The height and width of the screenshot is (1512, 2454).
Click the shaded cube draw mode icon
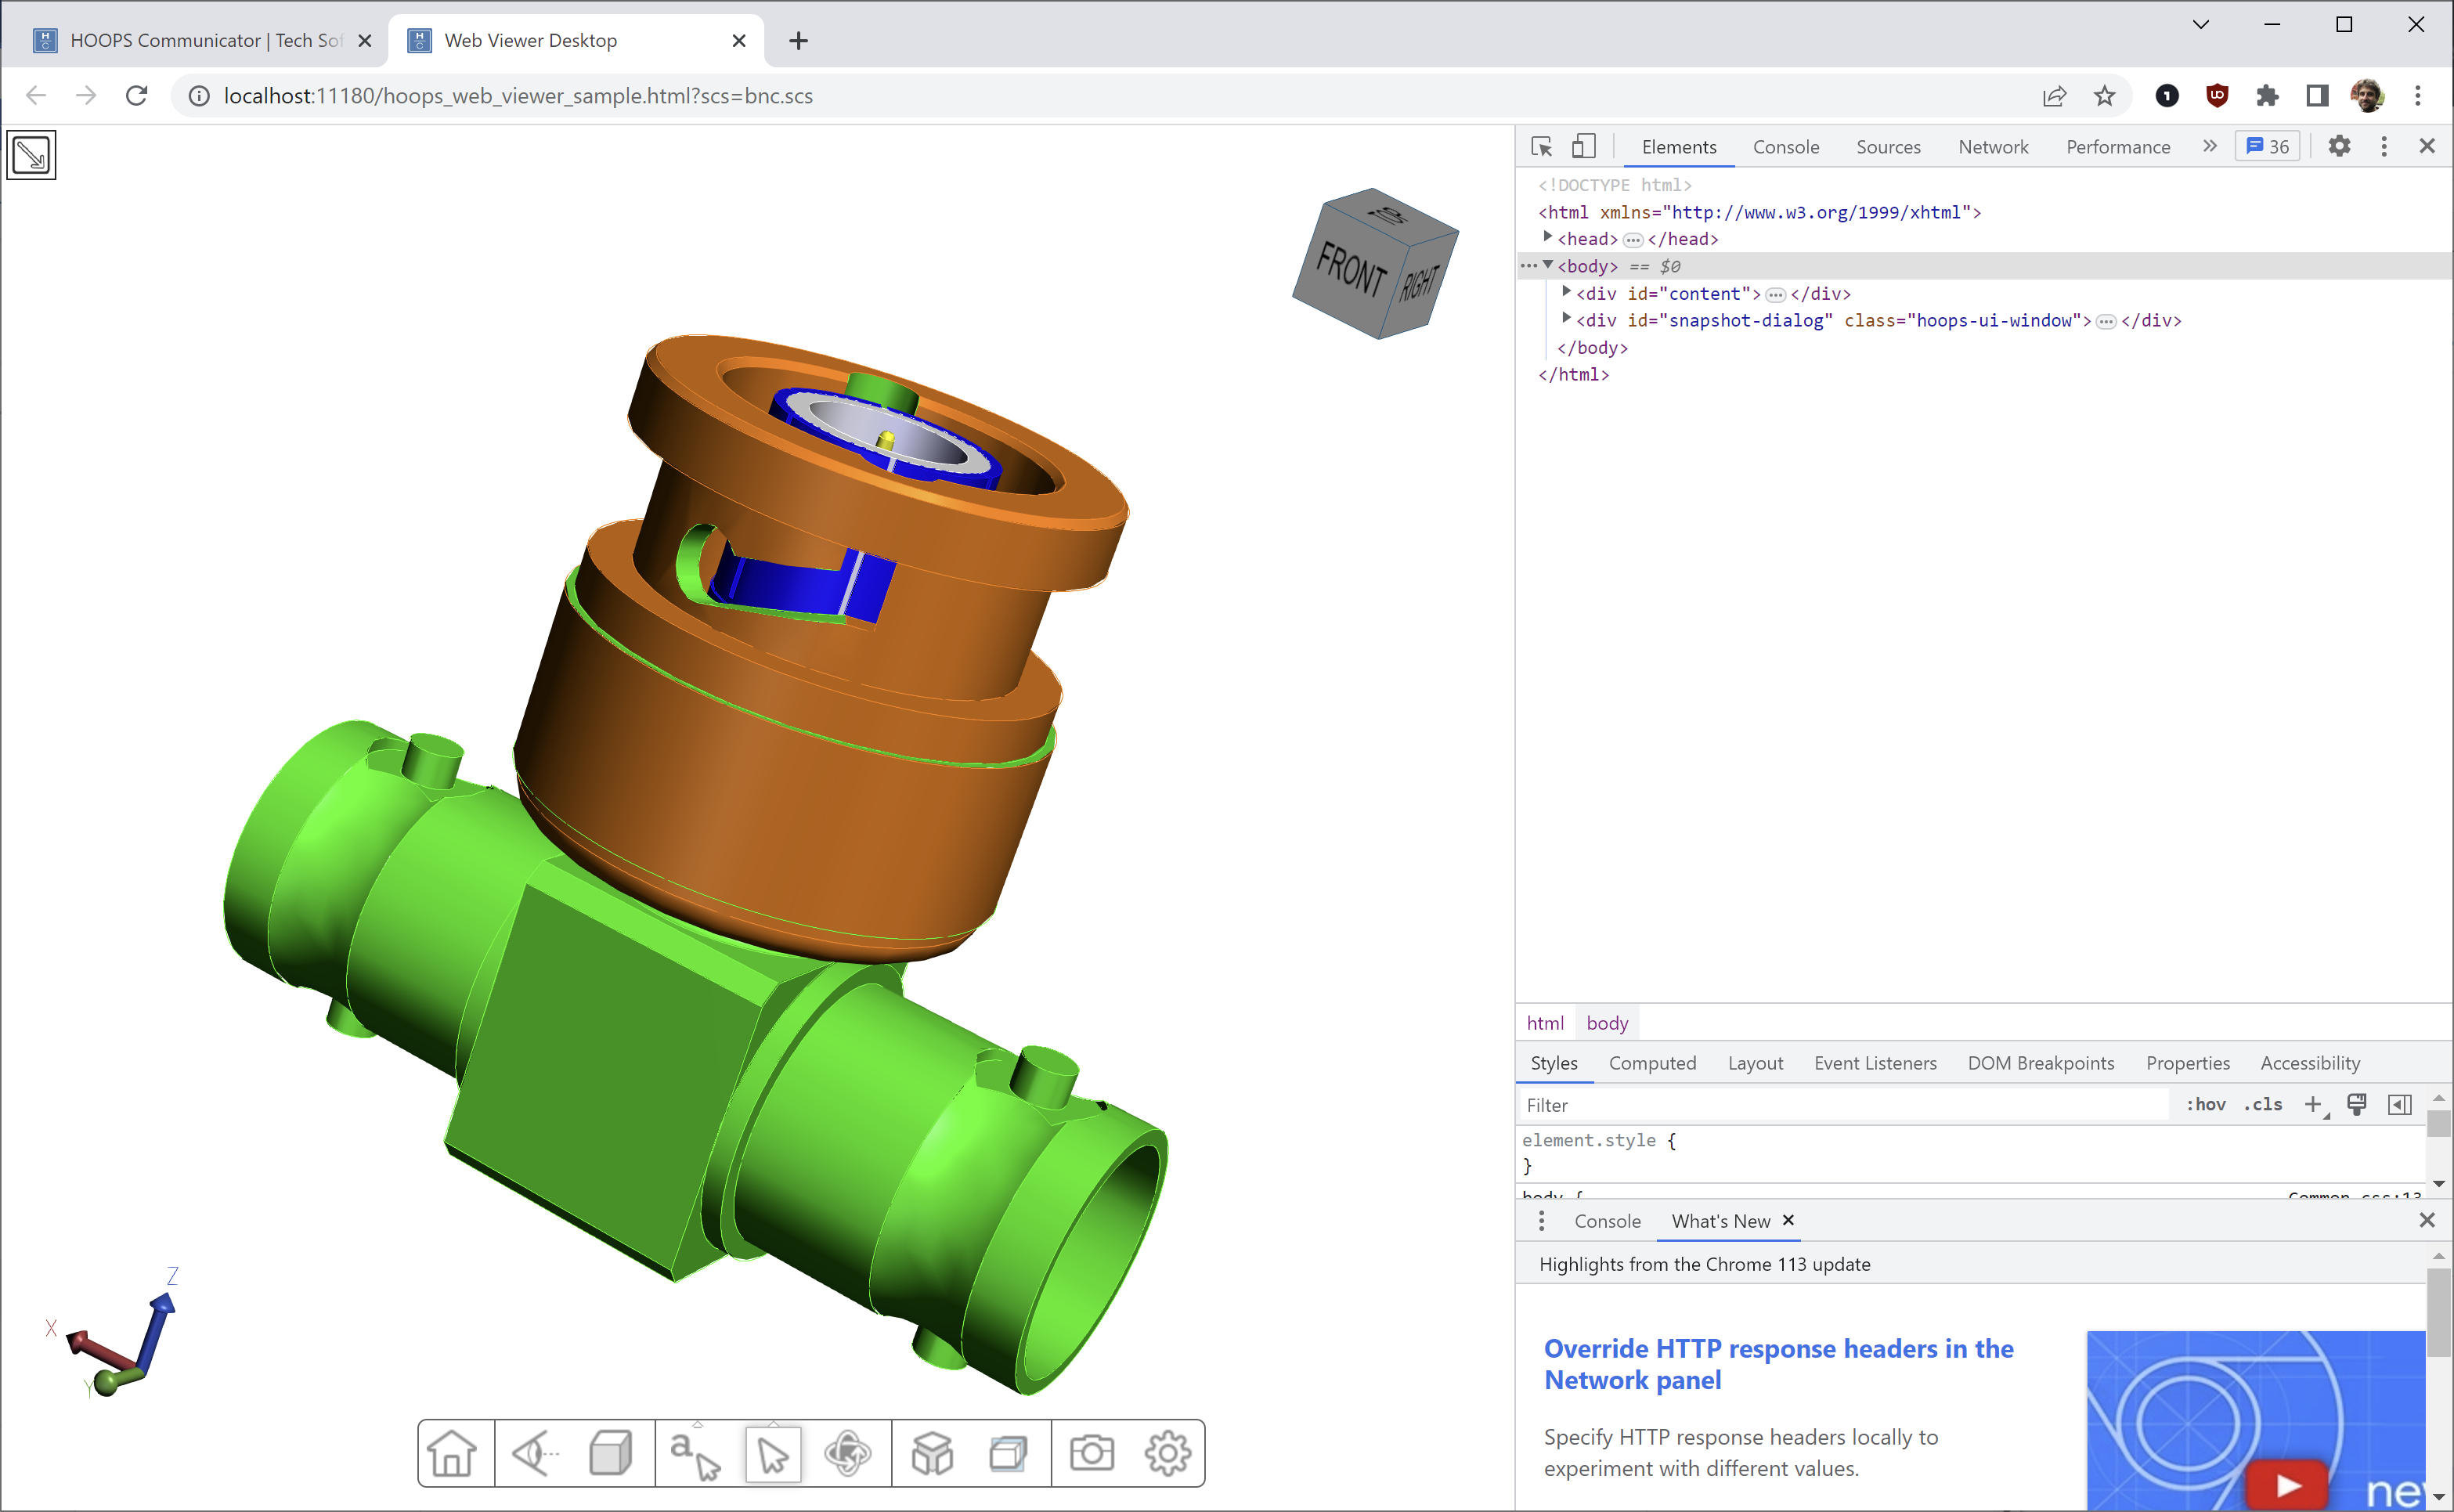611,1453
